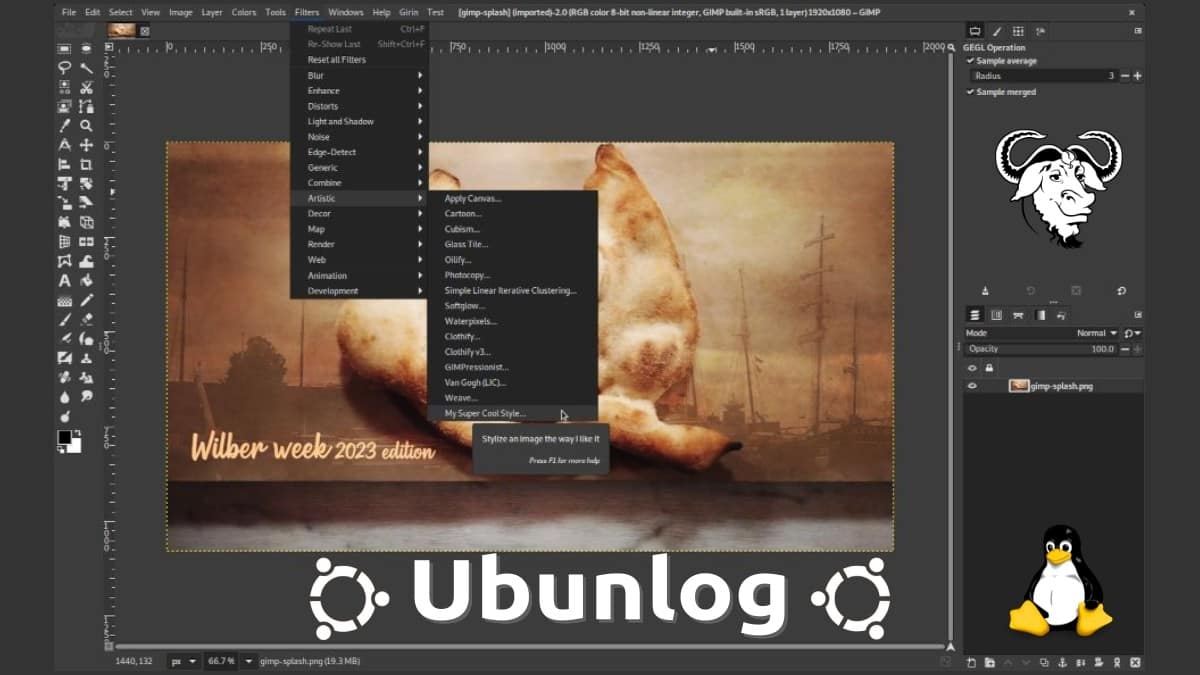Image resolution: width=1200 pixels, height=675 pixels.
Task: Click the new layer icon
Action: [x=972, y=662]
